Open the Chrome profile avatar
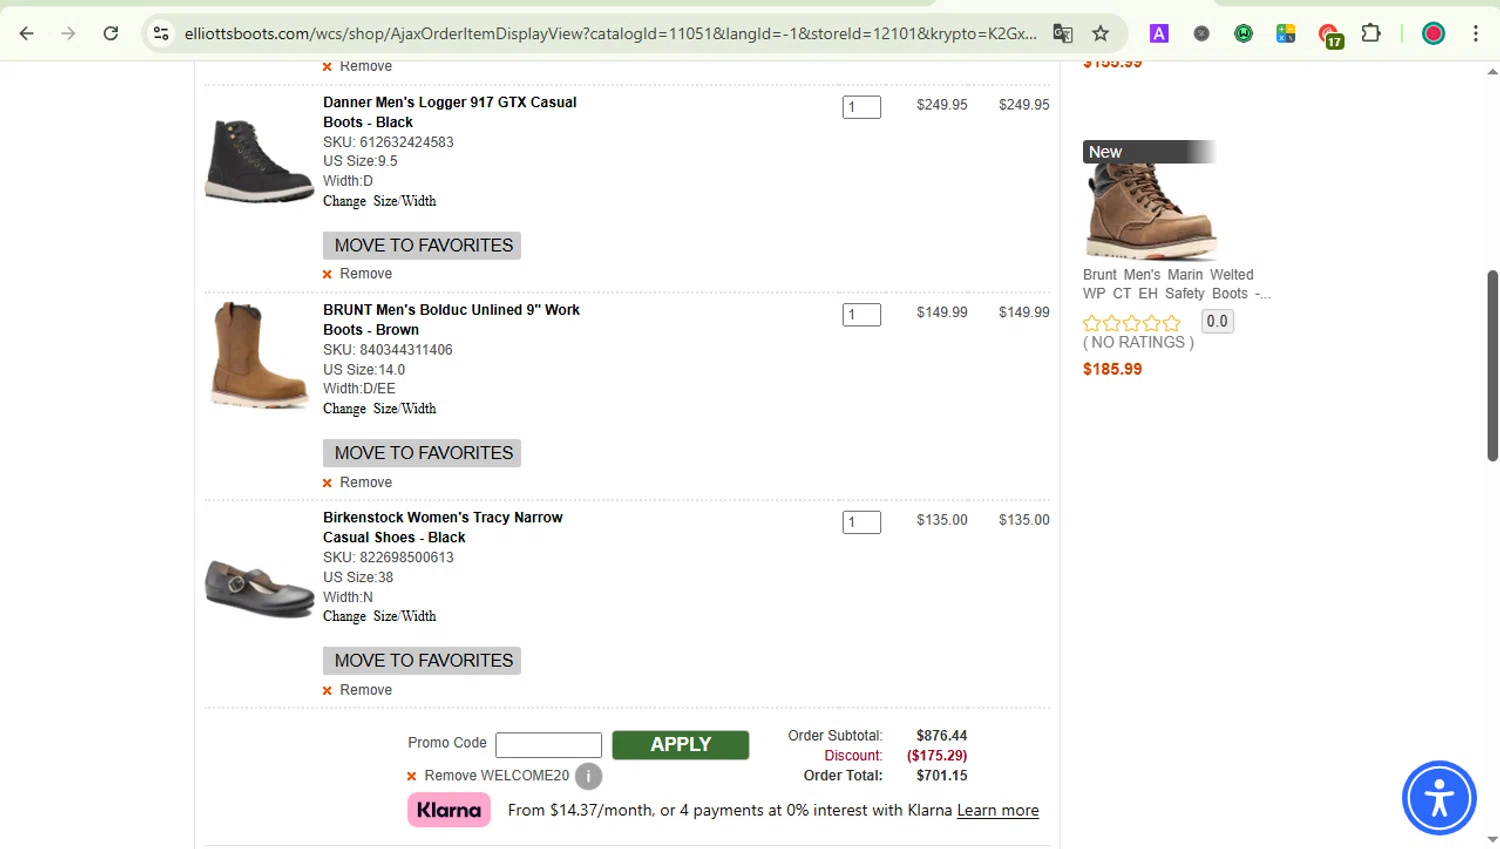This screenshot has width=1500, height=849. (x=1433, y=33)
